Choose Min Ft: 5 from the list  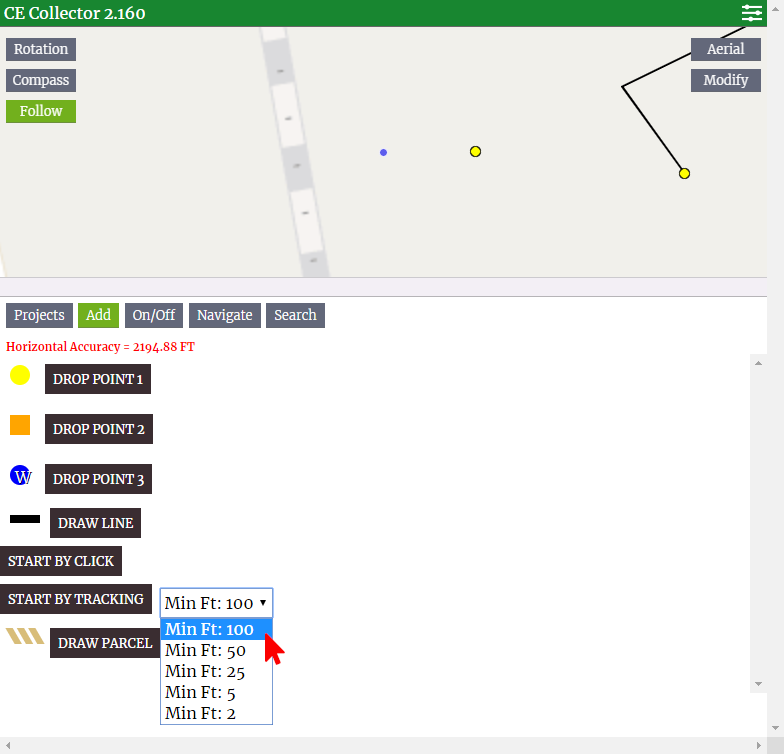coord(201,692)
